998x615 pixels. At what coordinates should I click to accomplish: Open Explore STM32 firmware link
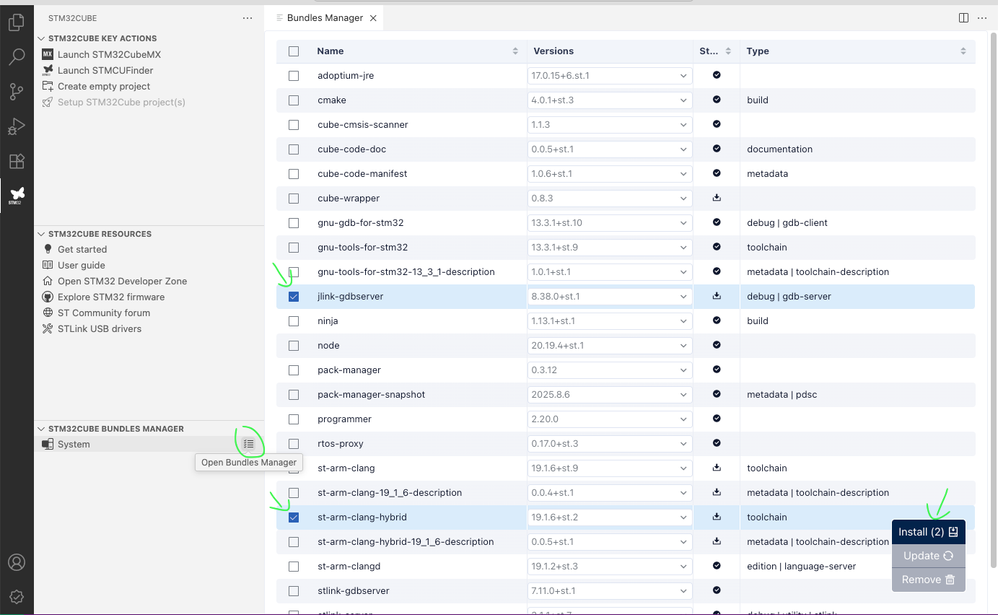tap(111, 297)
